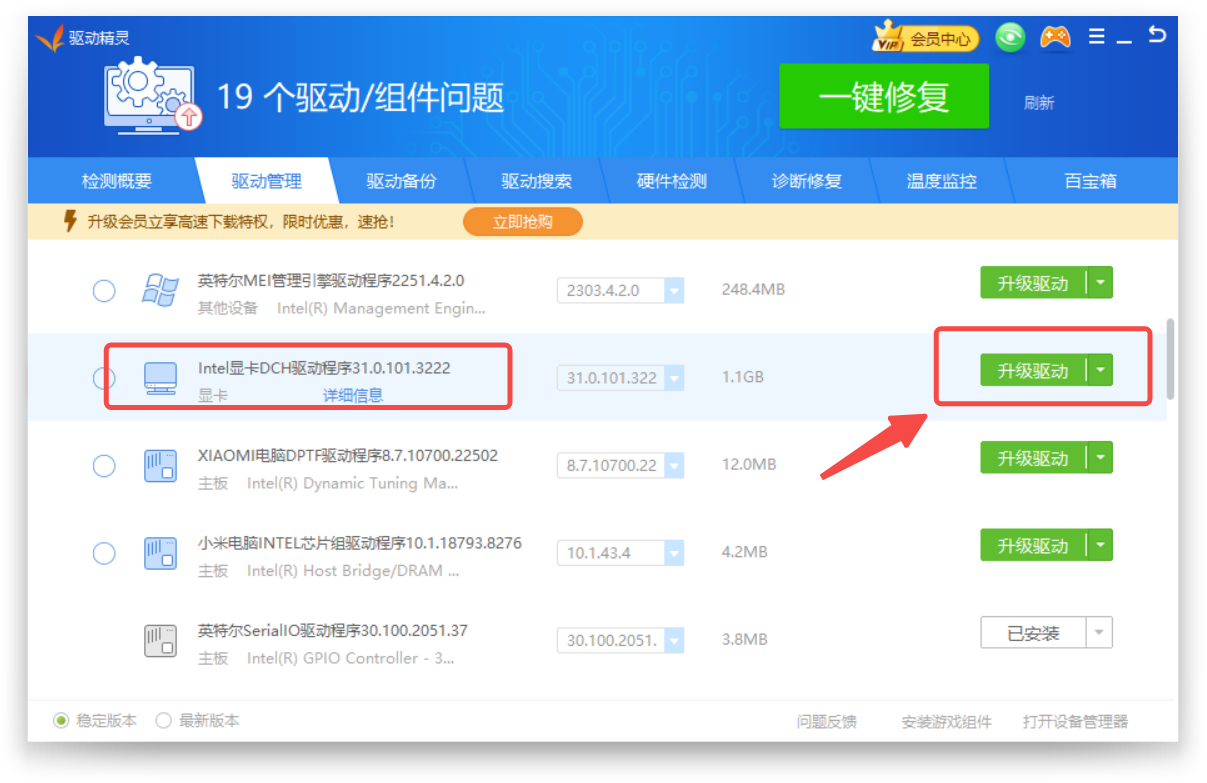Viewport: 1207px width, 783px height.
Task: Select the XIAOMI DPTF driver radio button
Action: click(x=104, y=466)
